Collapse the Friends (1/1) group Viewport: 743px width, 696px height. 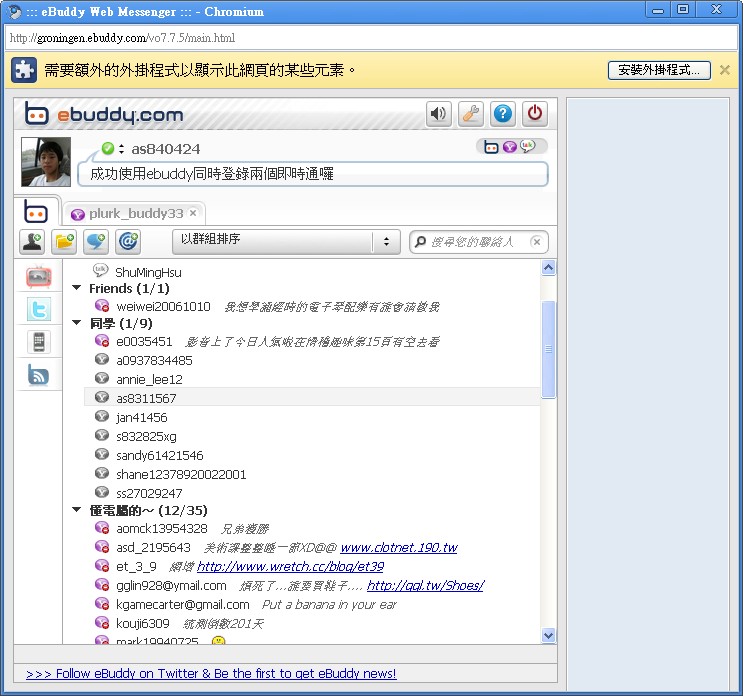click(76, 288)
